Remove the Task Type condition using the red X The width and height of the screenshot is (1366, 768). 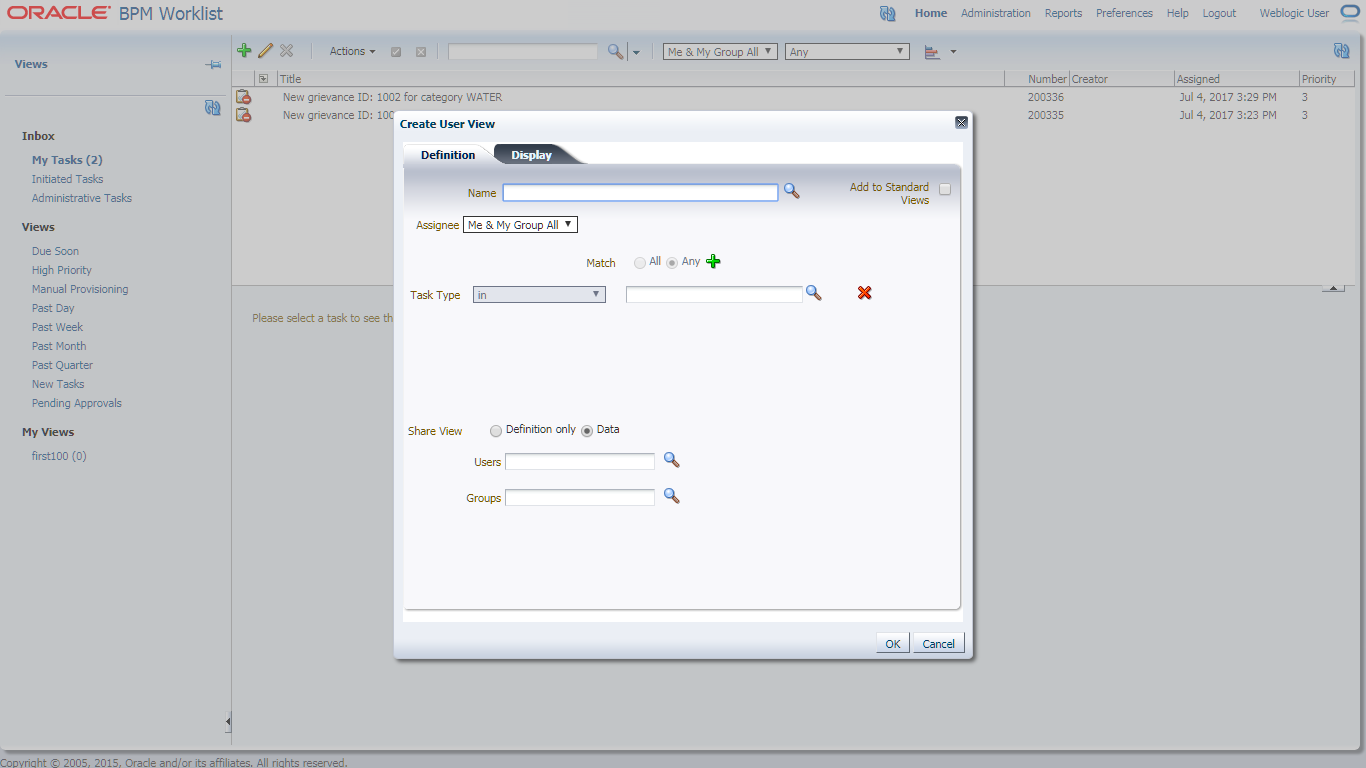[863, 293]
